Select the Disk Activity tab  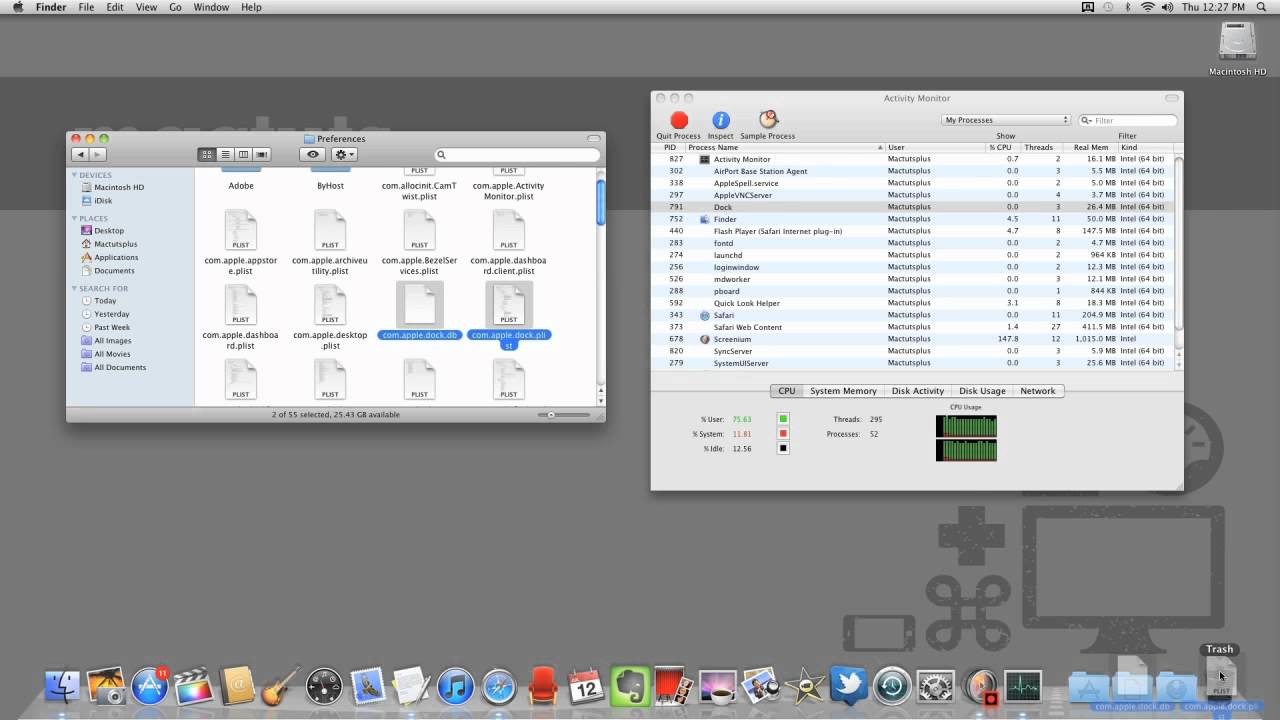(918, 391)
